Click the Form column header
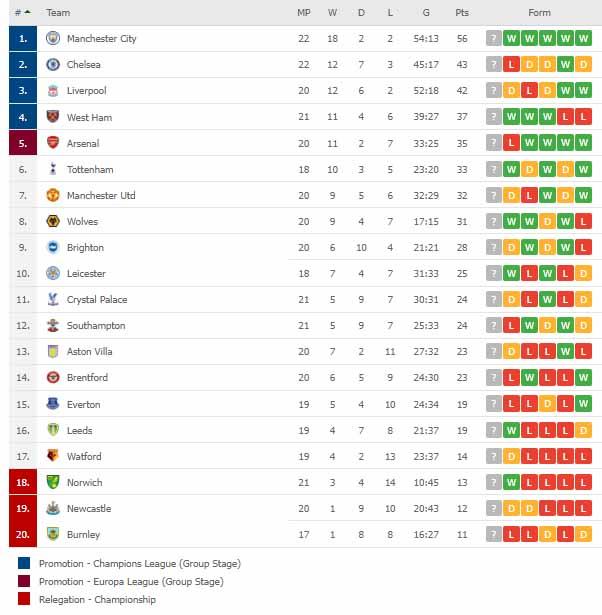This screenshot has width=602, height=615. point(540,13)
